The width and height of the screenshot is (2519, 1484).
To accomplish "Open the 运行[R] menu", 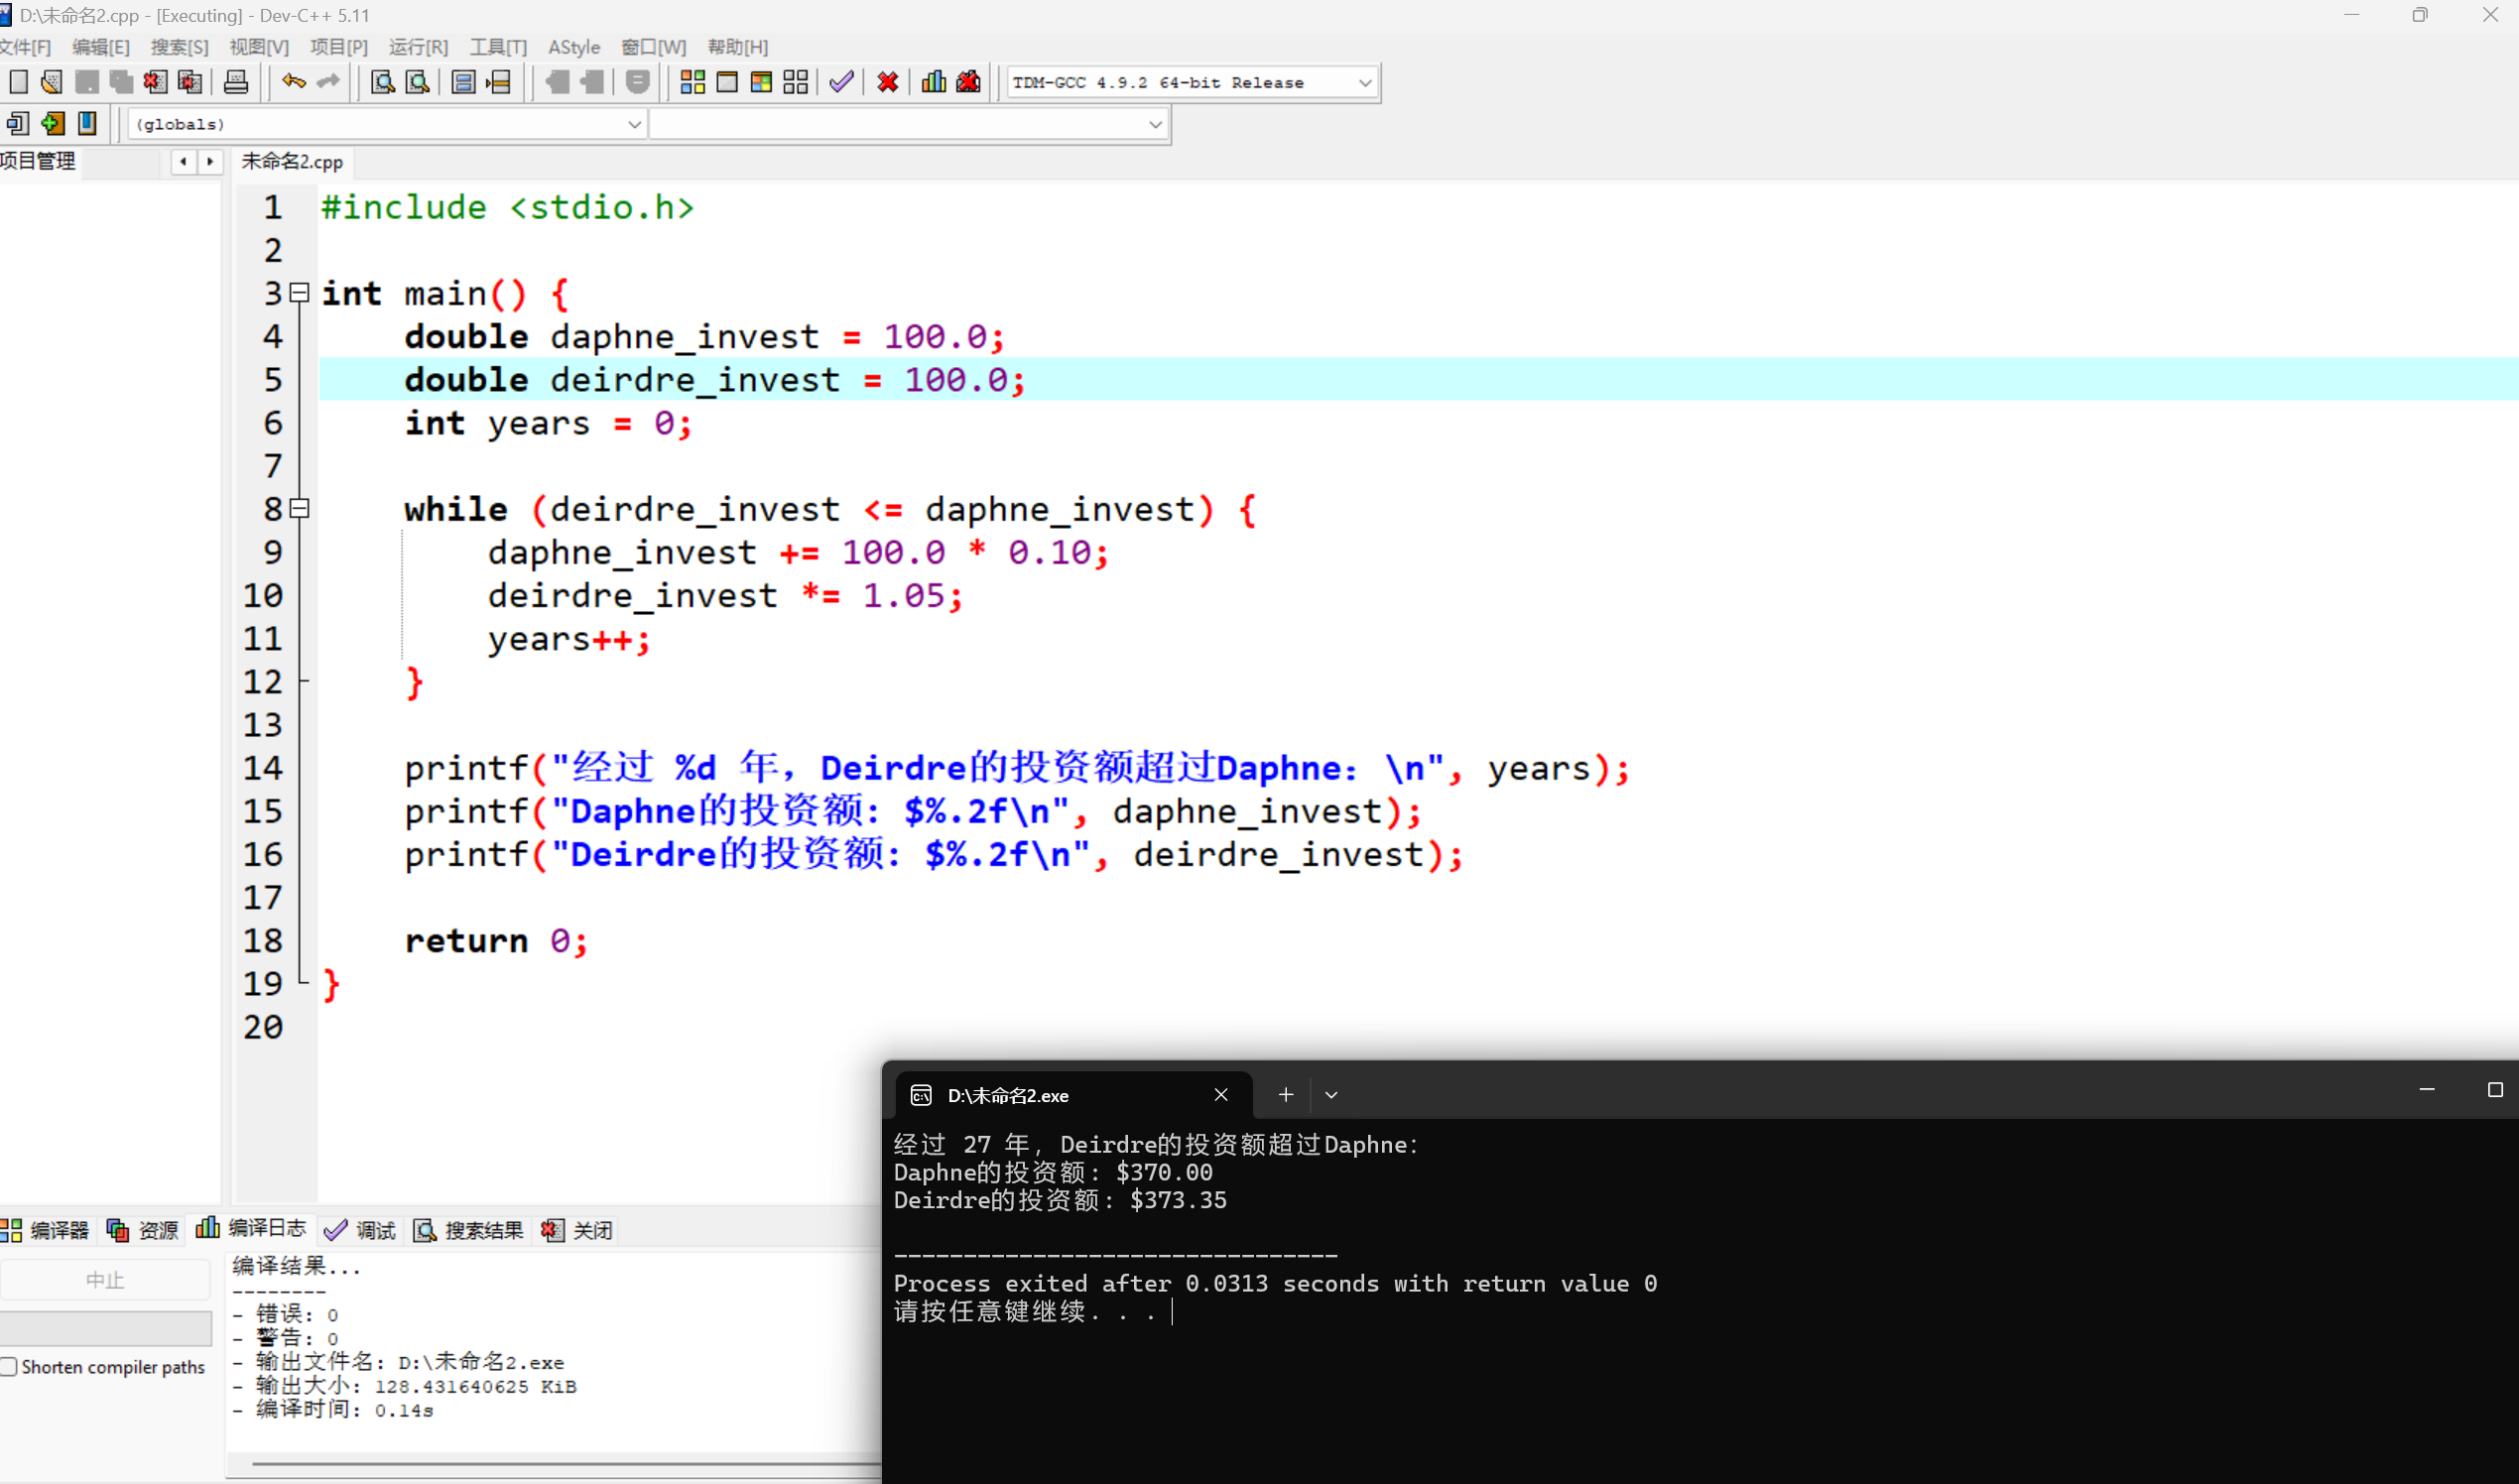I will click(418, 47).
